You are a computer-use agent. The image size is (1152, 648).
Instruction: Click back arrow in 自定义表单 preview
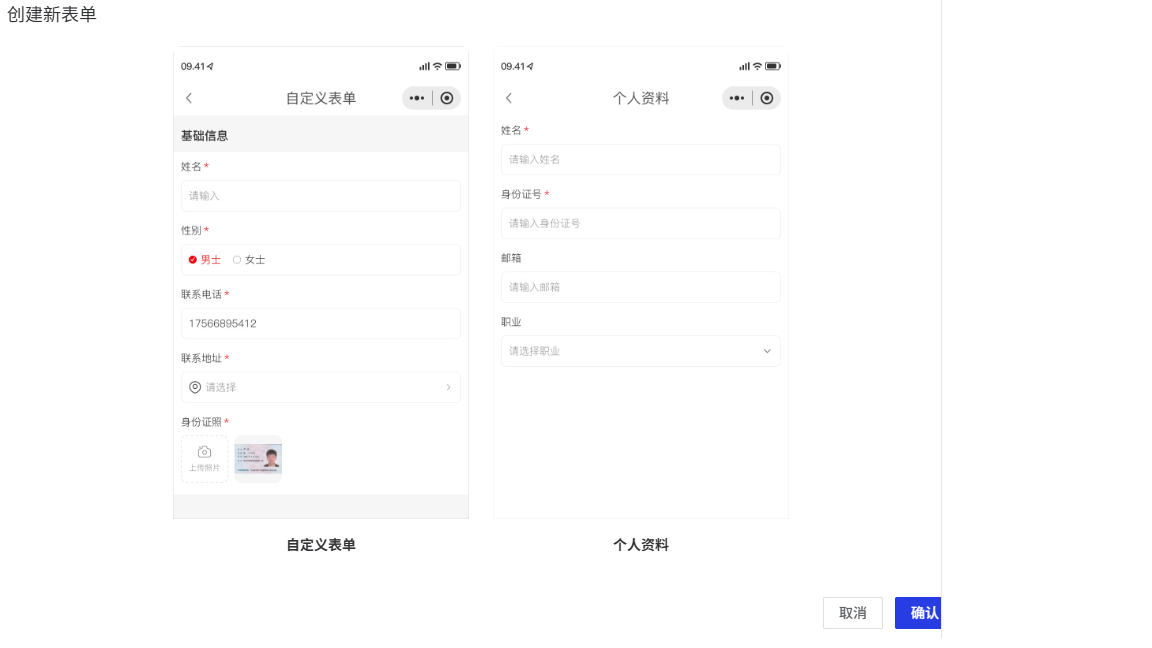click(189, 98)
